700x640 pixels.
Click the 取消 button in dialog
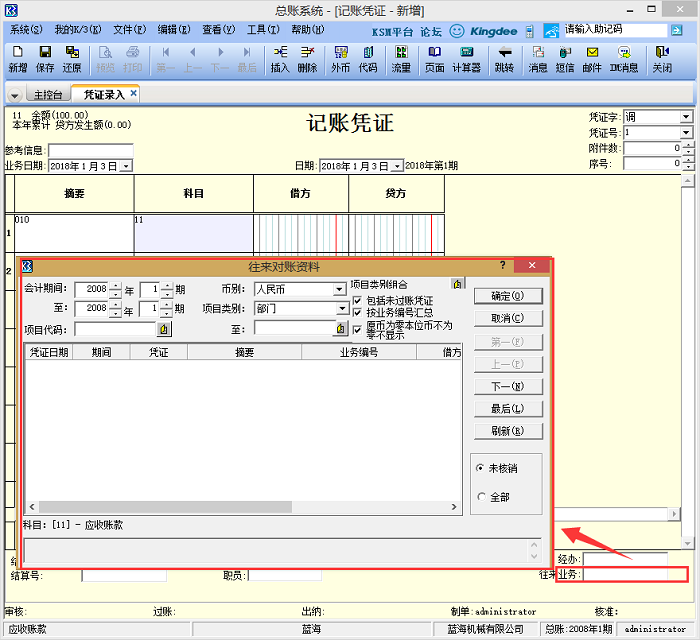507,318
